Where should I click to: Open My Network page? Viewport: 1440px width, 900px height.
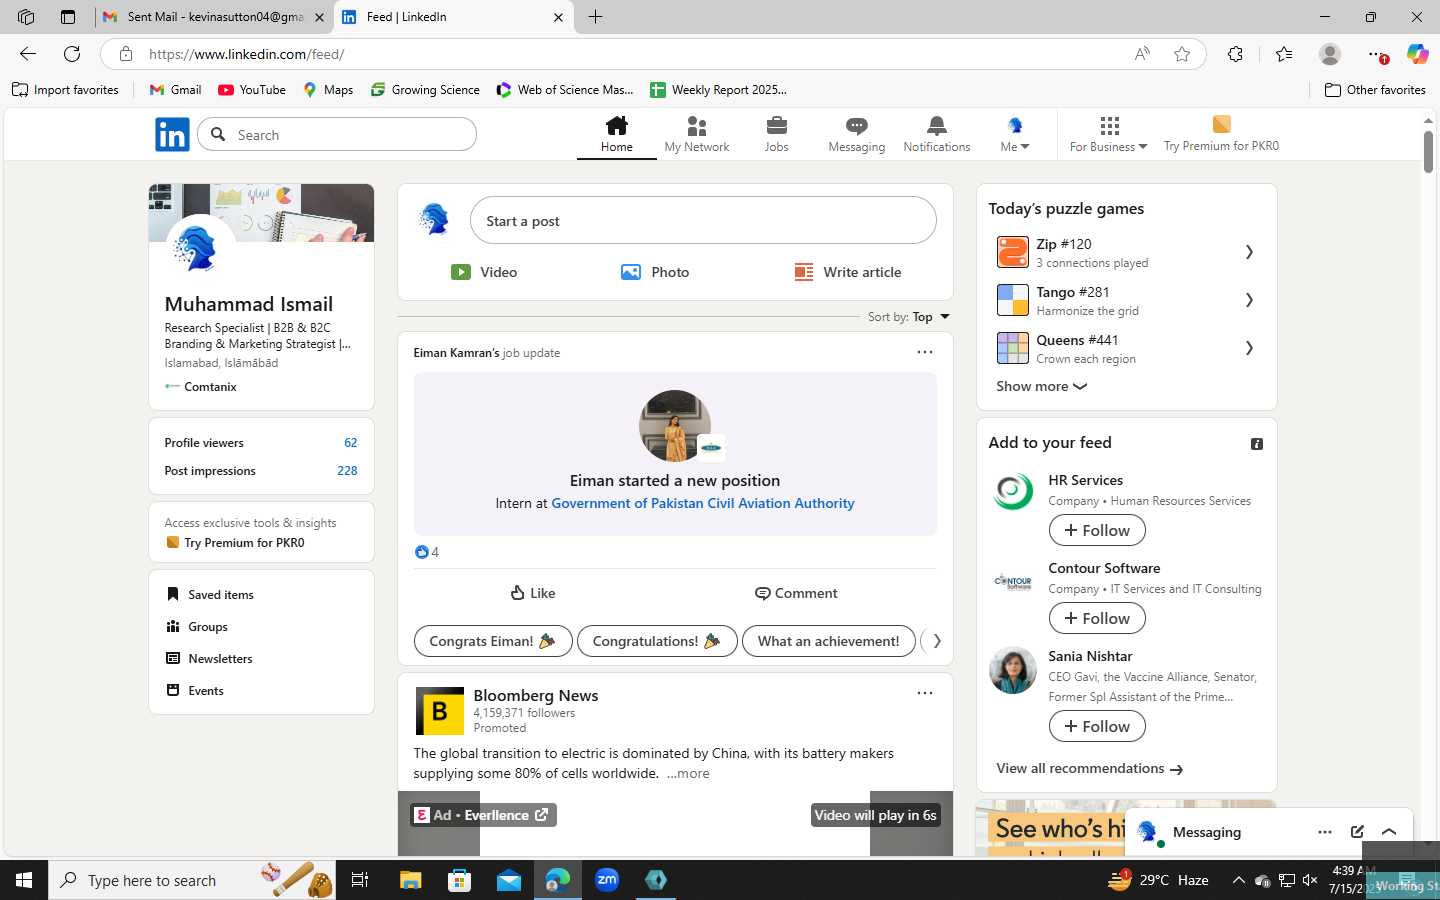pyautogui.click(x=697, y=134)
